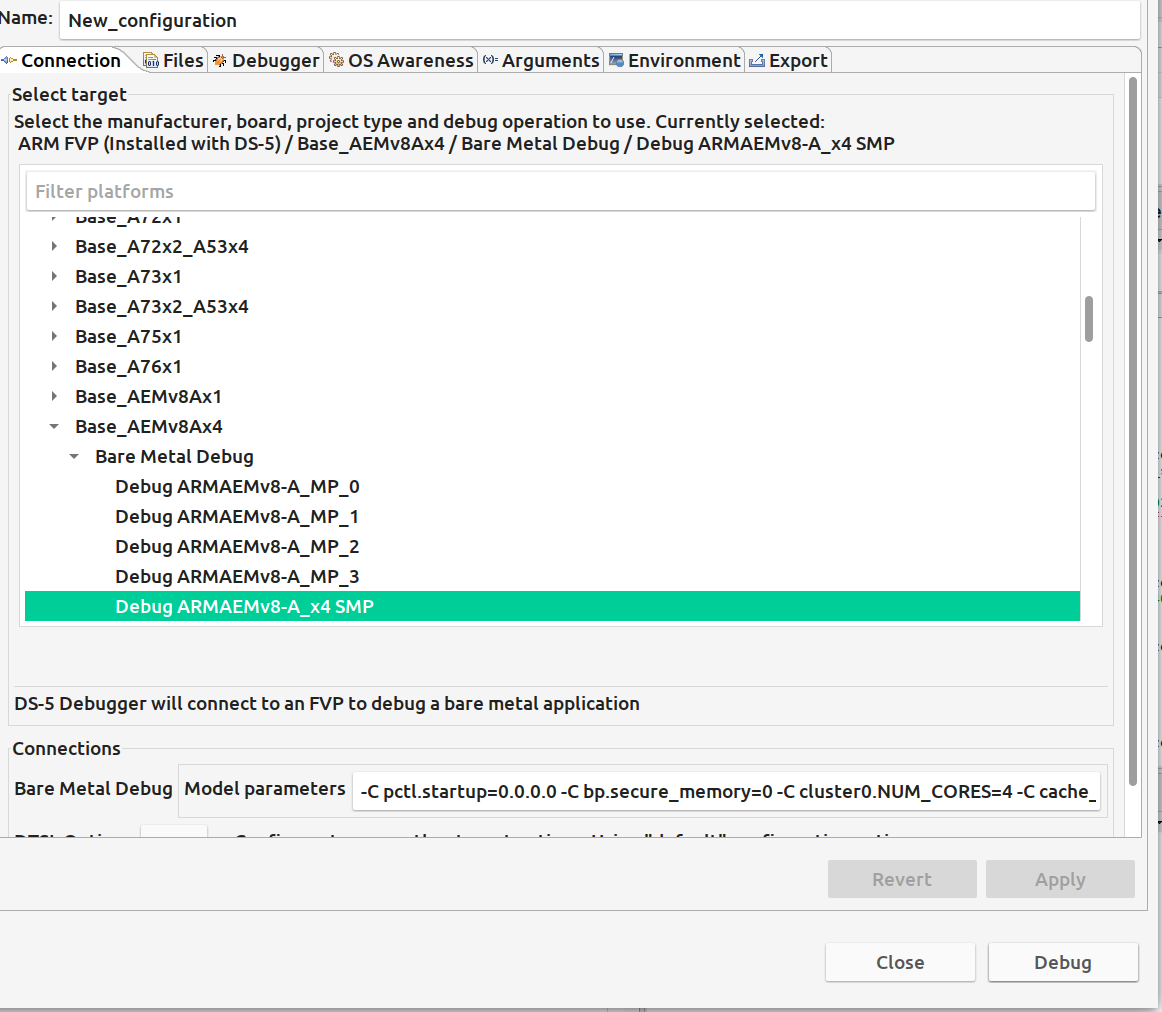Viewport: 1162px width, 1012px height.
Task: Edit the Model parameters text field
Action: 727,791
